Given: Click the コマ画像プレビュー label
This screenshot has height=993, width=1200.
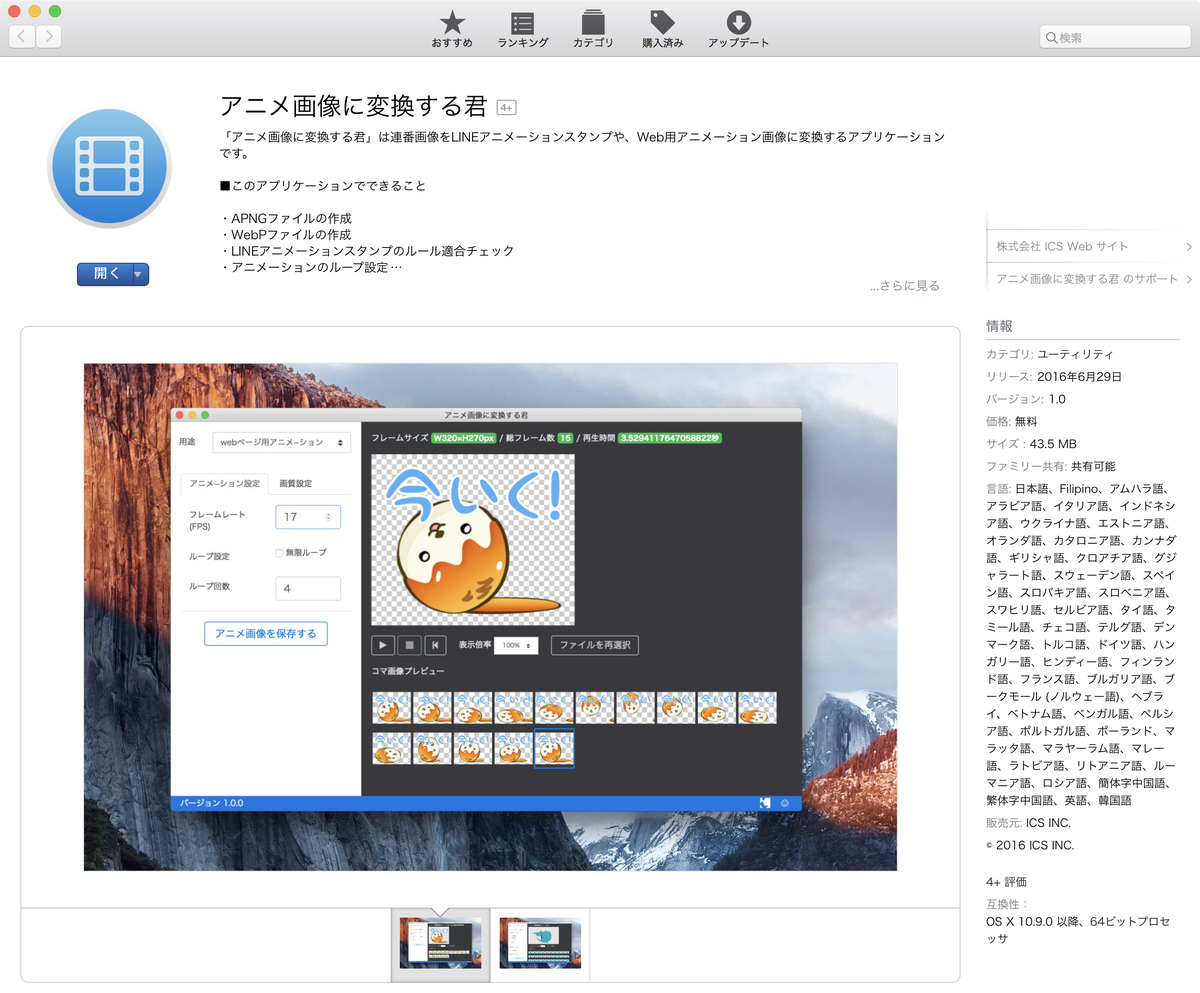Looking at the screenshot, I should pyautogui.click(x=408, y=671).
